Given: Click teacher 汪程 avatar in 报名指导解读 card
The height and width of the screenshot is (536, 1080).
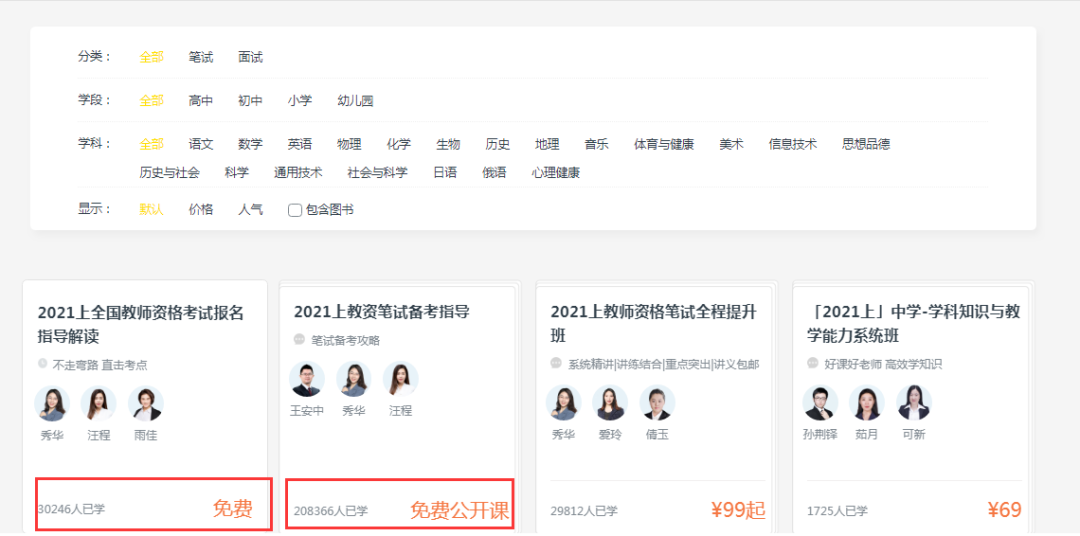Looking at the screenshot, I should coord(98,404).
